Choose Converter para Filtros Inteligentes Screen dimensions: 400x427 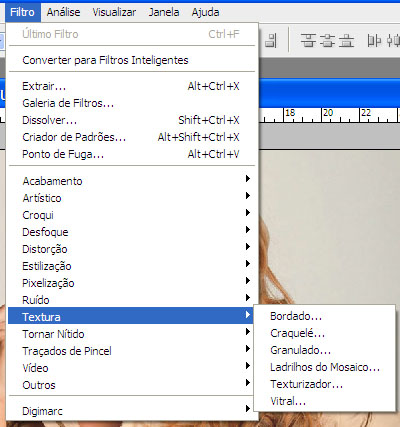[x=132, y=60]
